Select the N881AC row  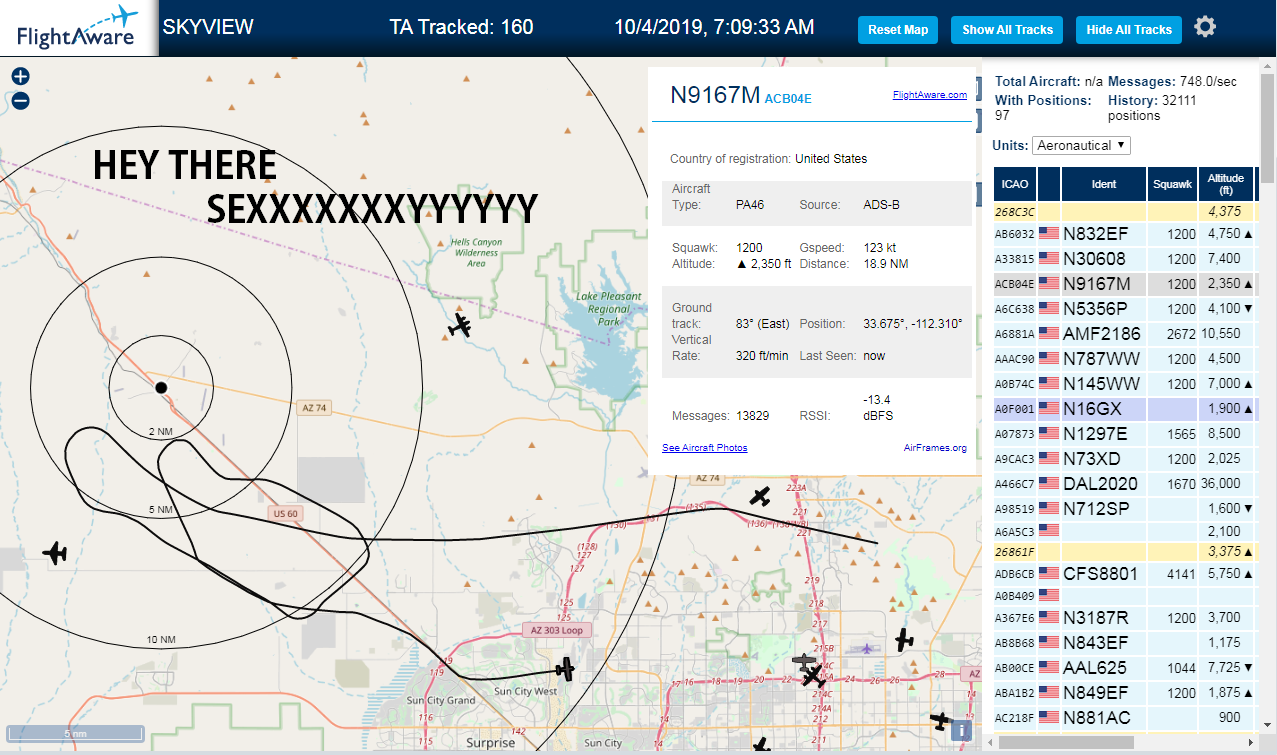[x=1125, y=718]
